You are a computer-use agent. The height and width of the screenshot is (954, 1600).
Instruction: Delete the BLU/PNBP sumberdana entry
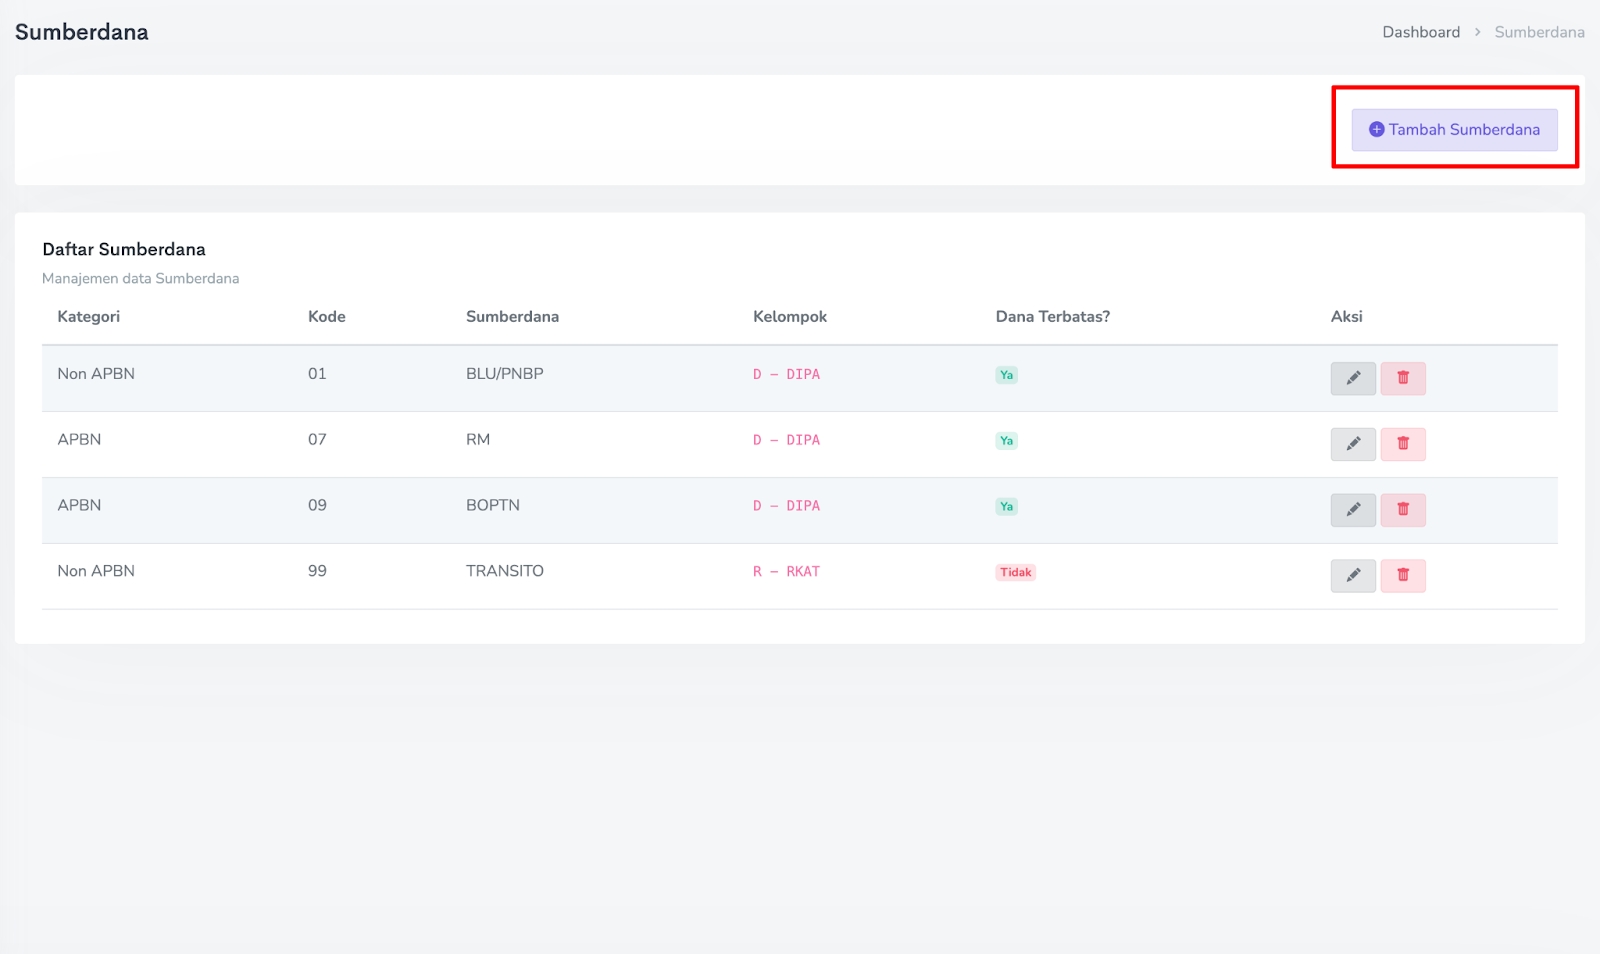[1402, 378]
